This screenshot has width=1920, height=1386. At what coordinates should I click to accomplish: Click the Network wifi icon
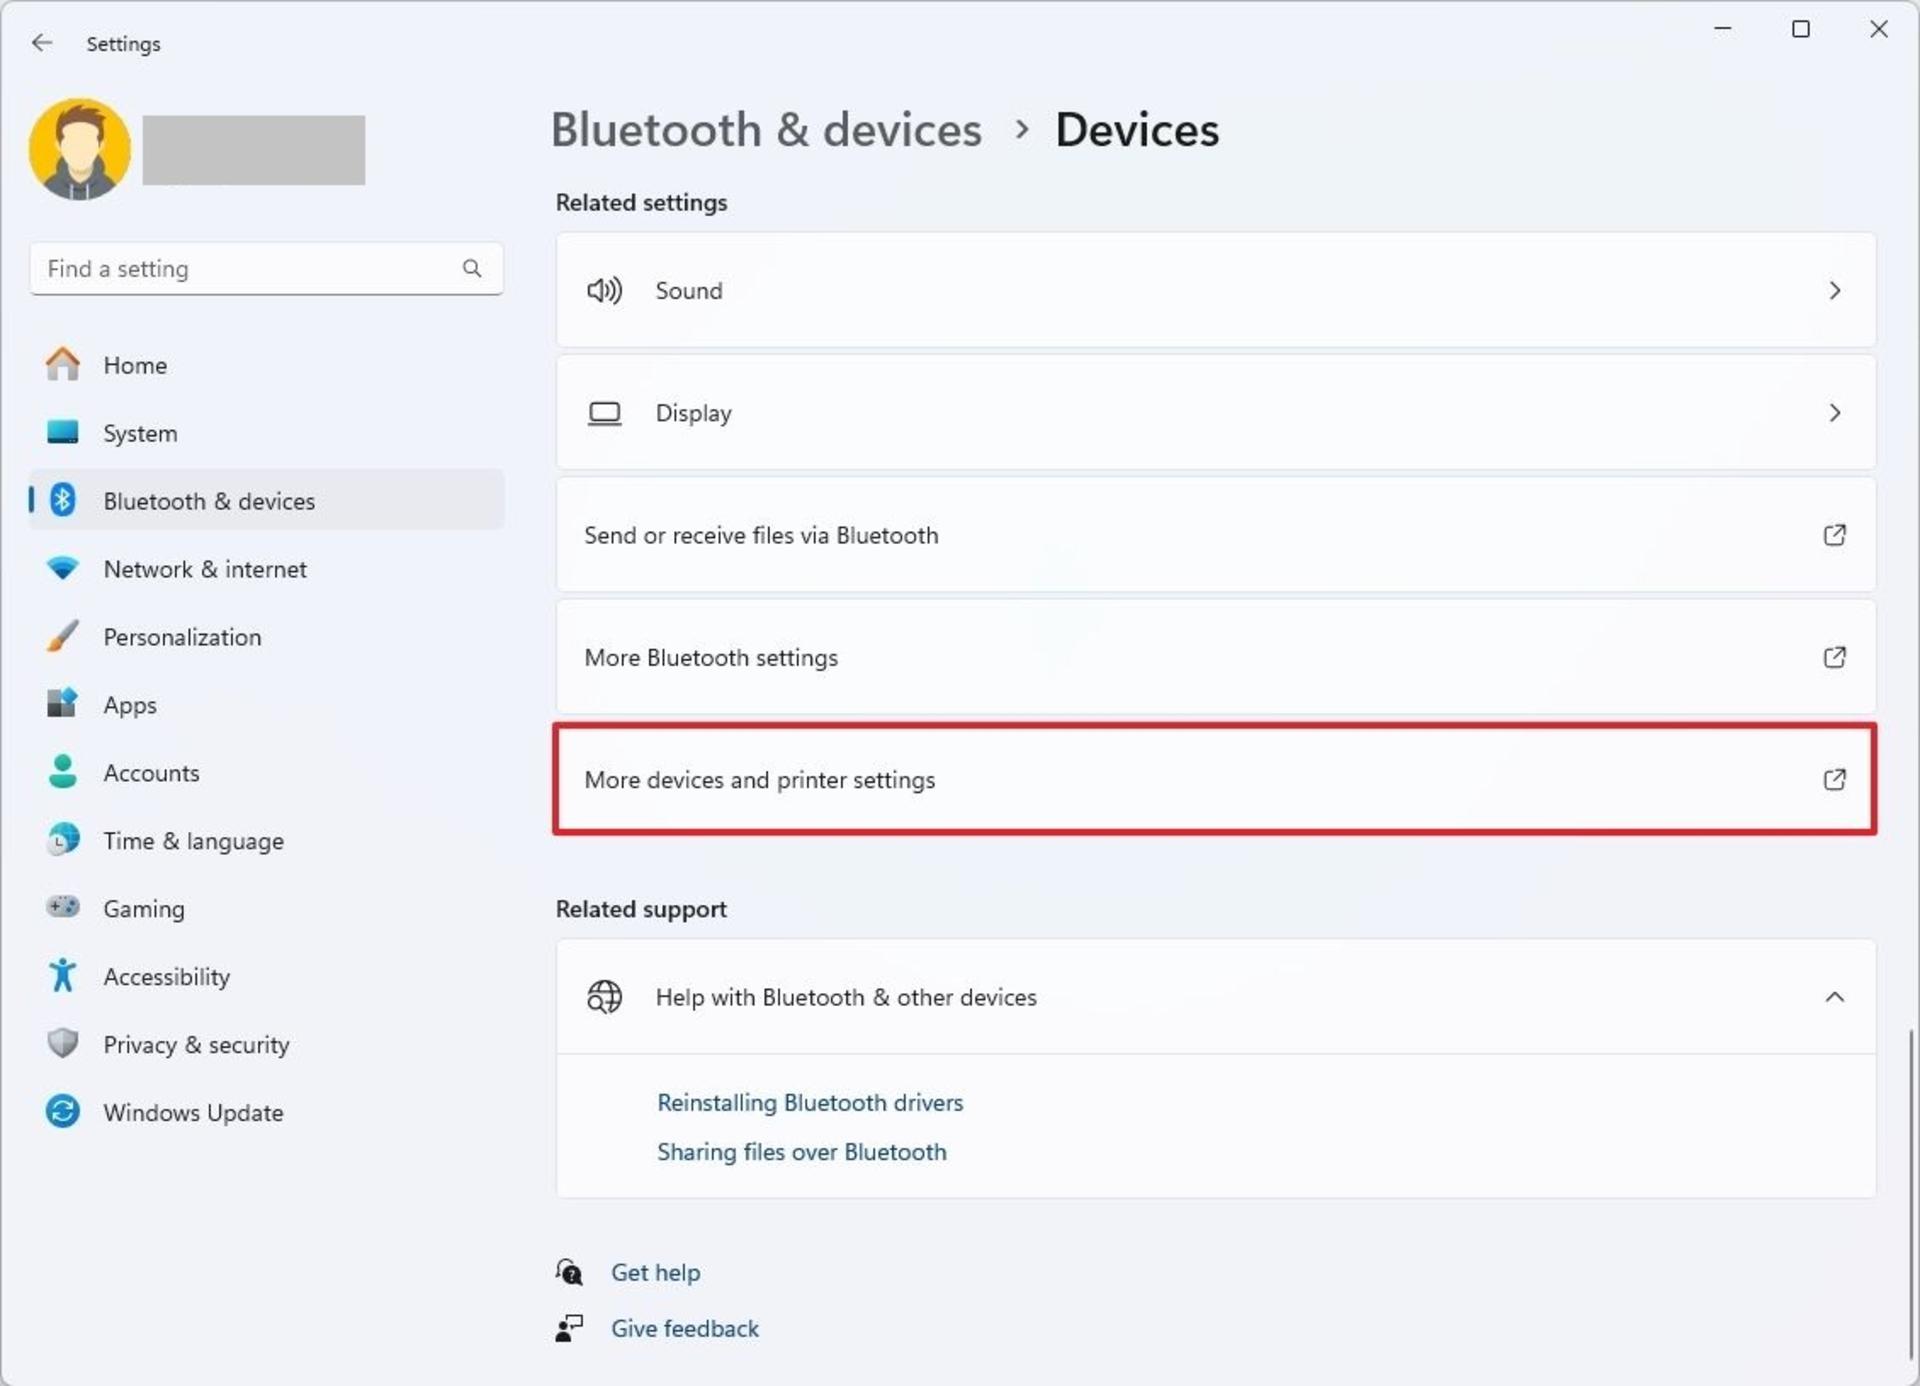coord(62,568)
